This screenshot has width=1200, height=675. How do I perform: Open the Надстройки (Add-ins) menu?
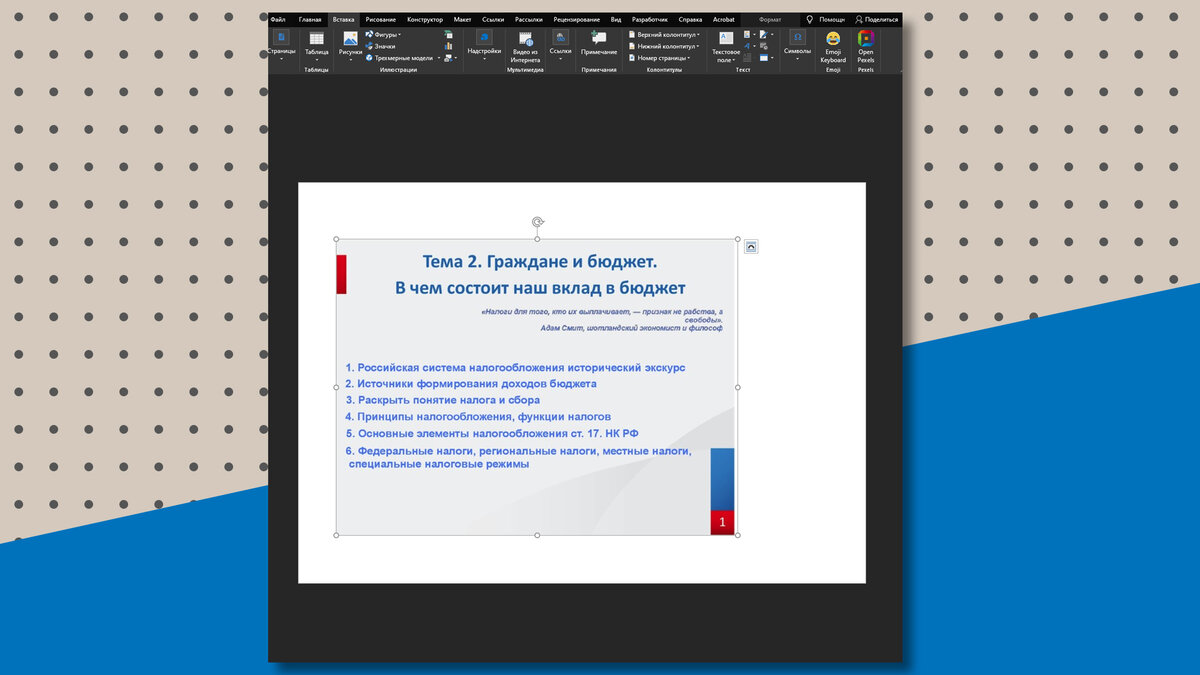tap(484, 46)
